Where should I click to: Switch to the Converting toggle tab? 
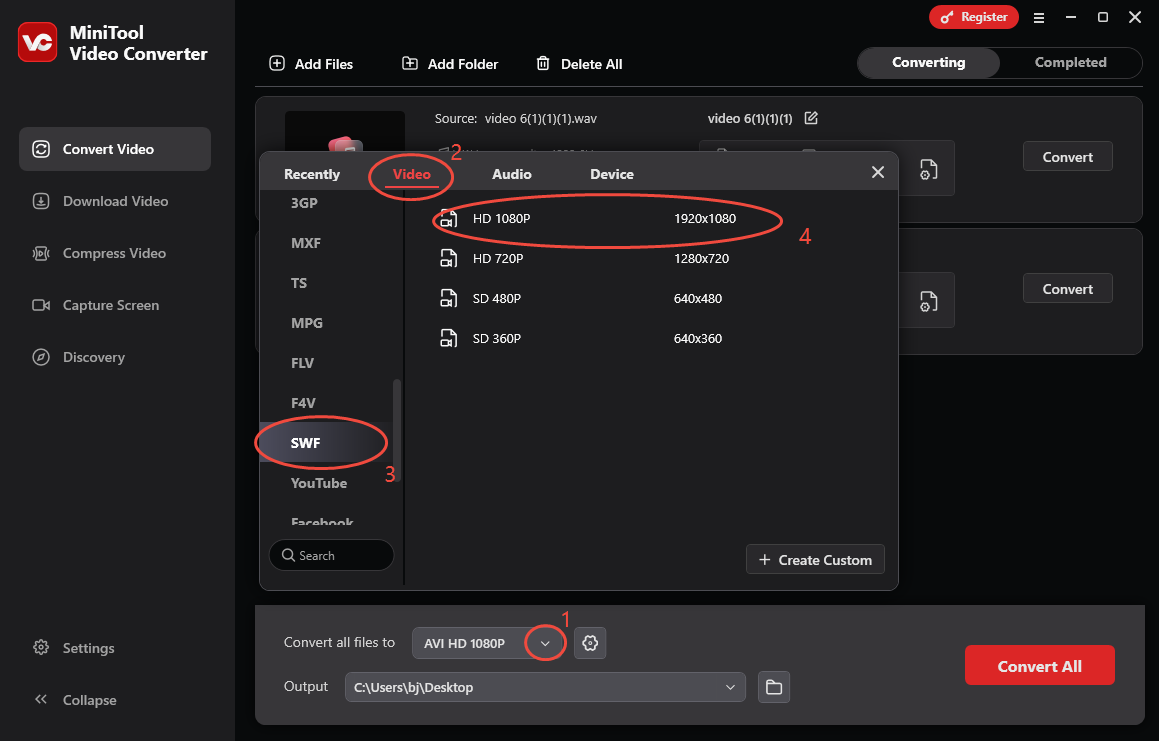928,63
